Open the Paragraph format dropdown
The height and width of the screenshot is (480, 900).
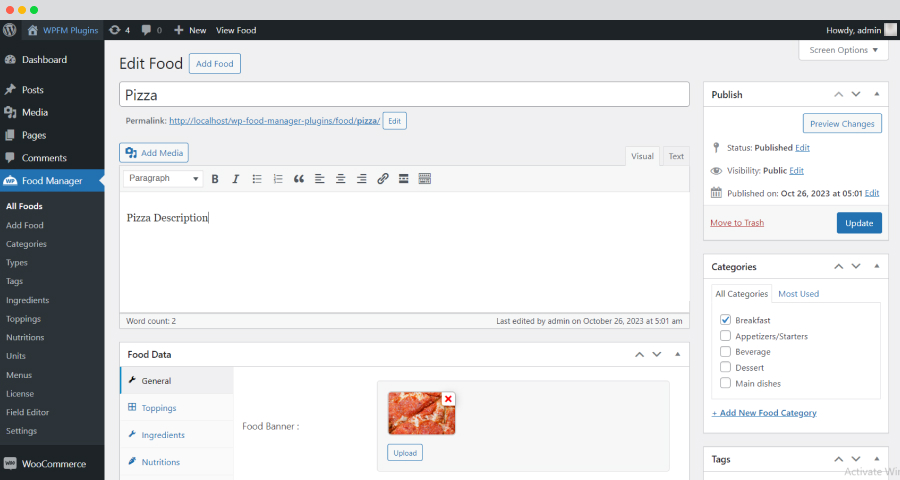pyautogui.click(x=163, y=179)
